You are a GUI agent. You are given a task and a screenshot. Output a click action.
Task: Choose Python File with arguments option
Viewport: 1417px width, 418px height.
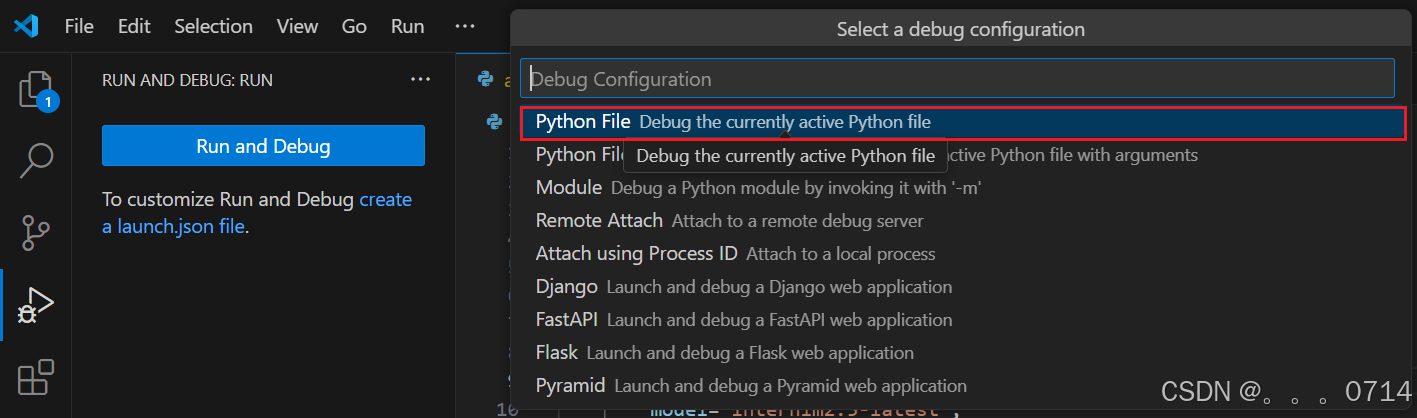point(963,155)
